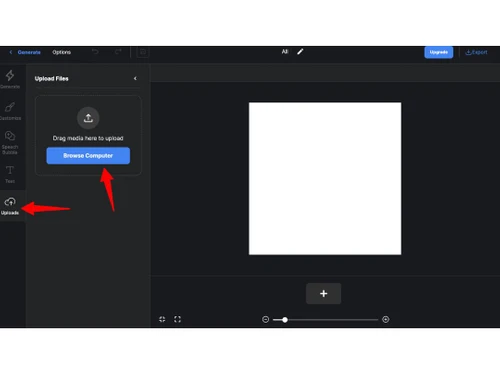Click the 'Upload Files' panel heading
The height and width of the screenshot is (375, 500).
tap(52, 79)
